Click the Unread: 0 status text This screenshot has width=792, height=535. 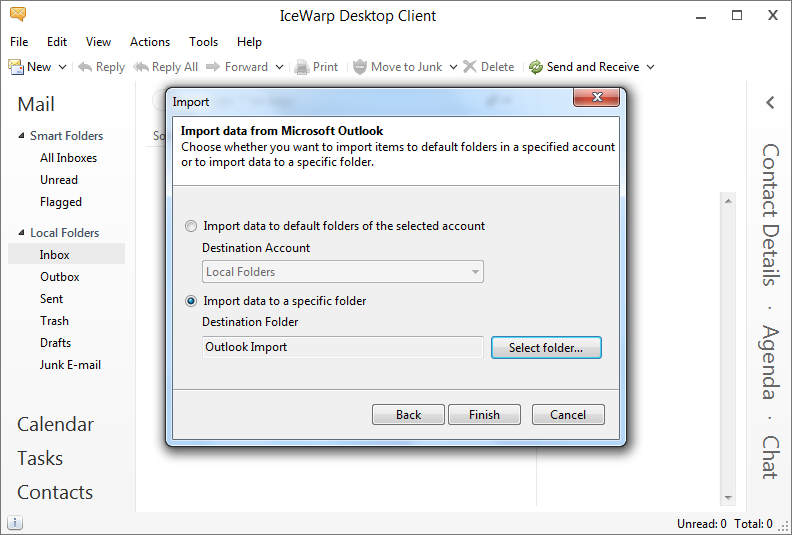(x=702, y=523)
